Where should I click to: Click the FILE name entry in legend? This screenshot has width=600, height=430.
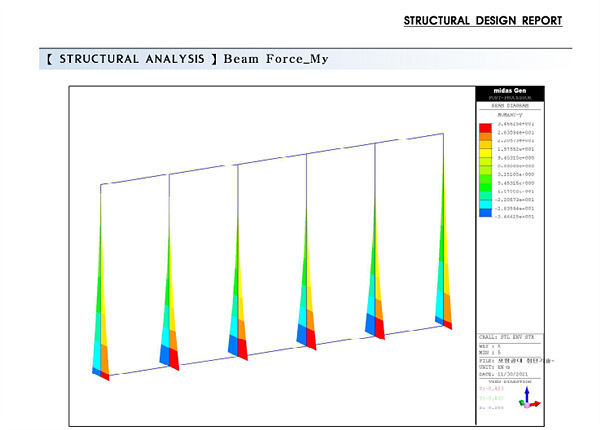517,360
